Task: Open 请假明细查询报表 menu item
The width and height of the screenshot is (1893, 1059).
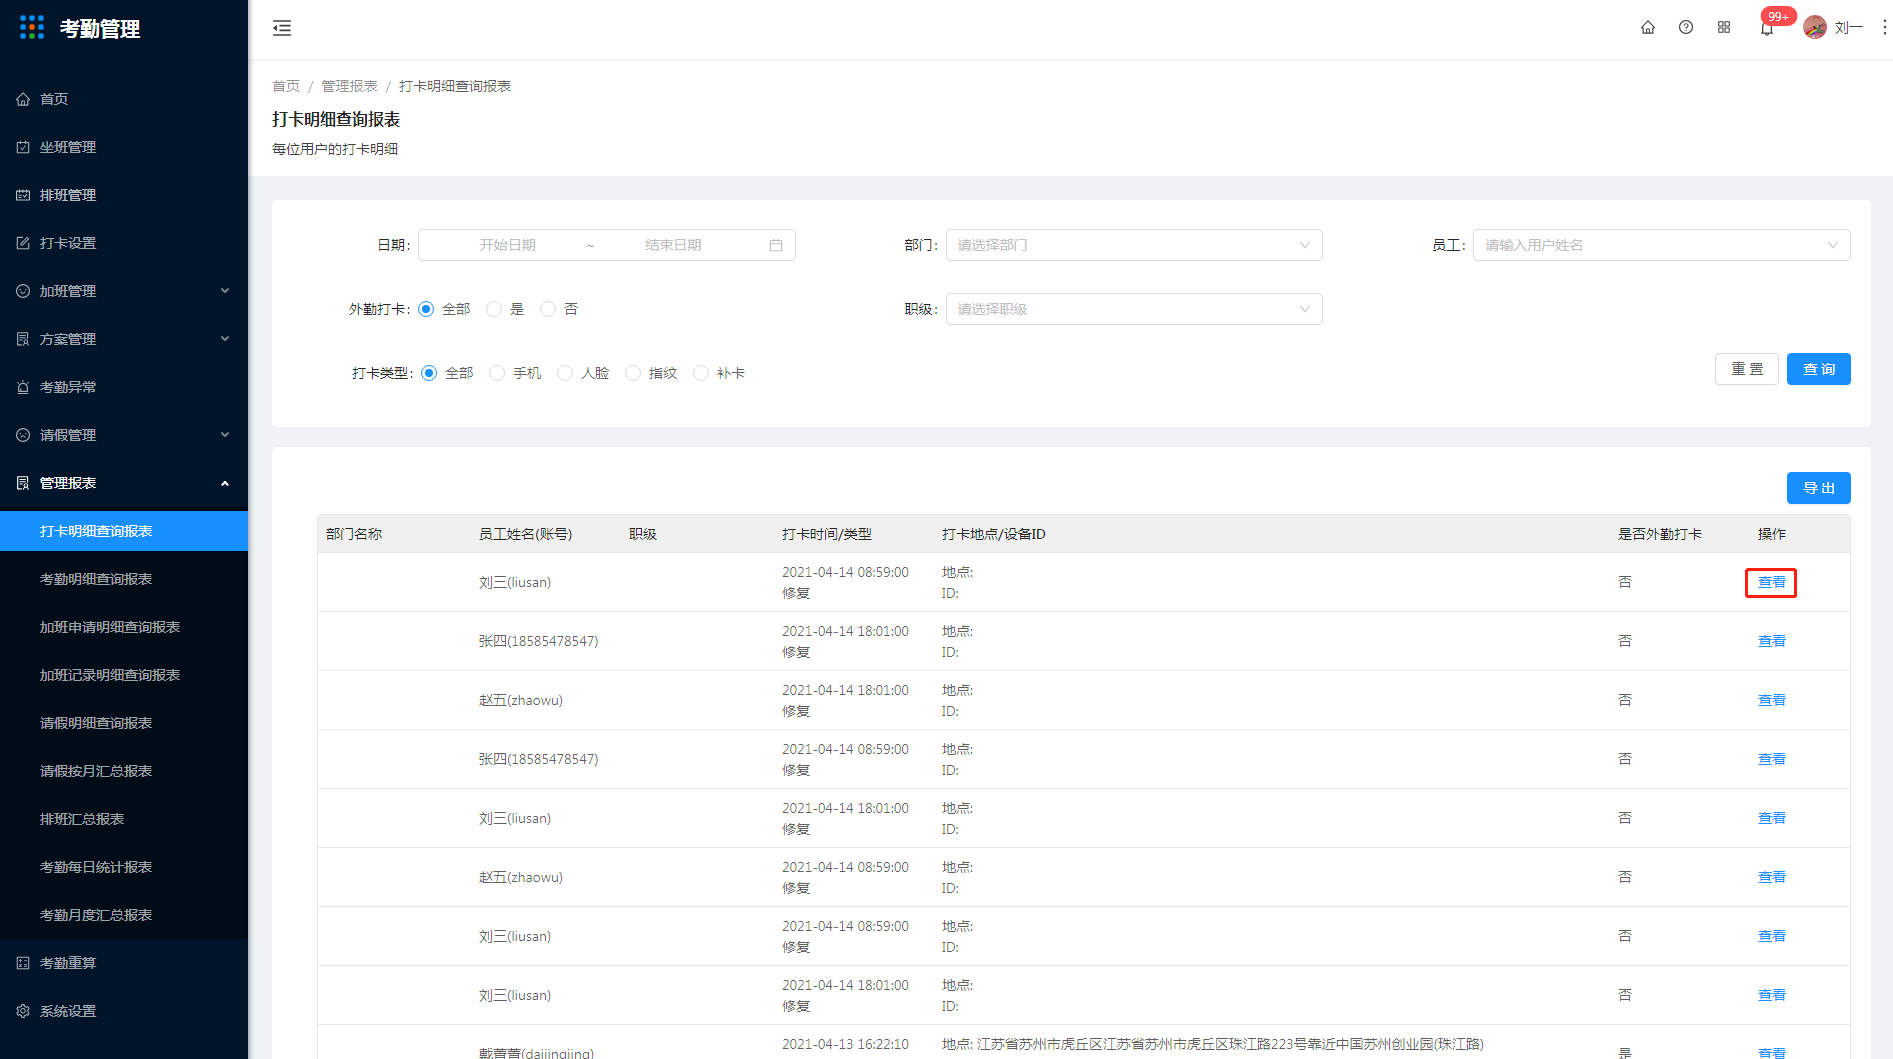Action: (124, 723)
